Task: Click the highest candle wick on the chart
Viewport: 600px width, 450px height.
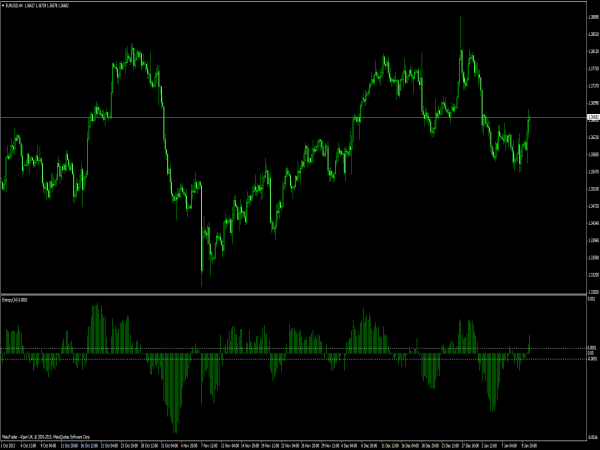Action: pos(461,18)
